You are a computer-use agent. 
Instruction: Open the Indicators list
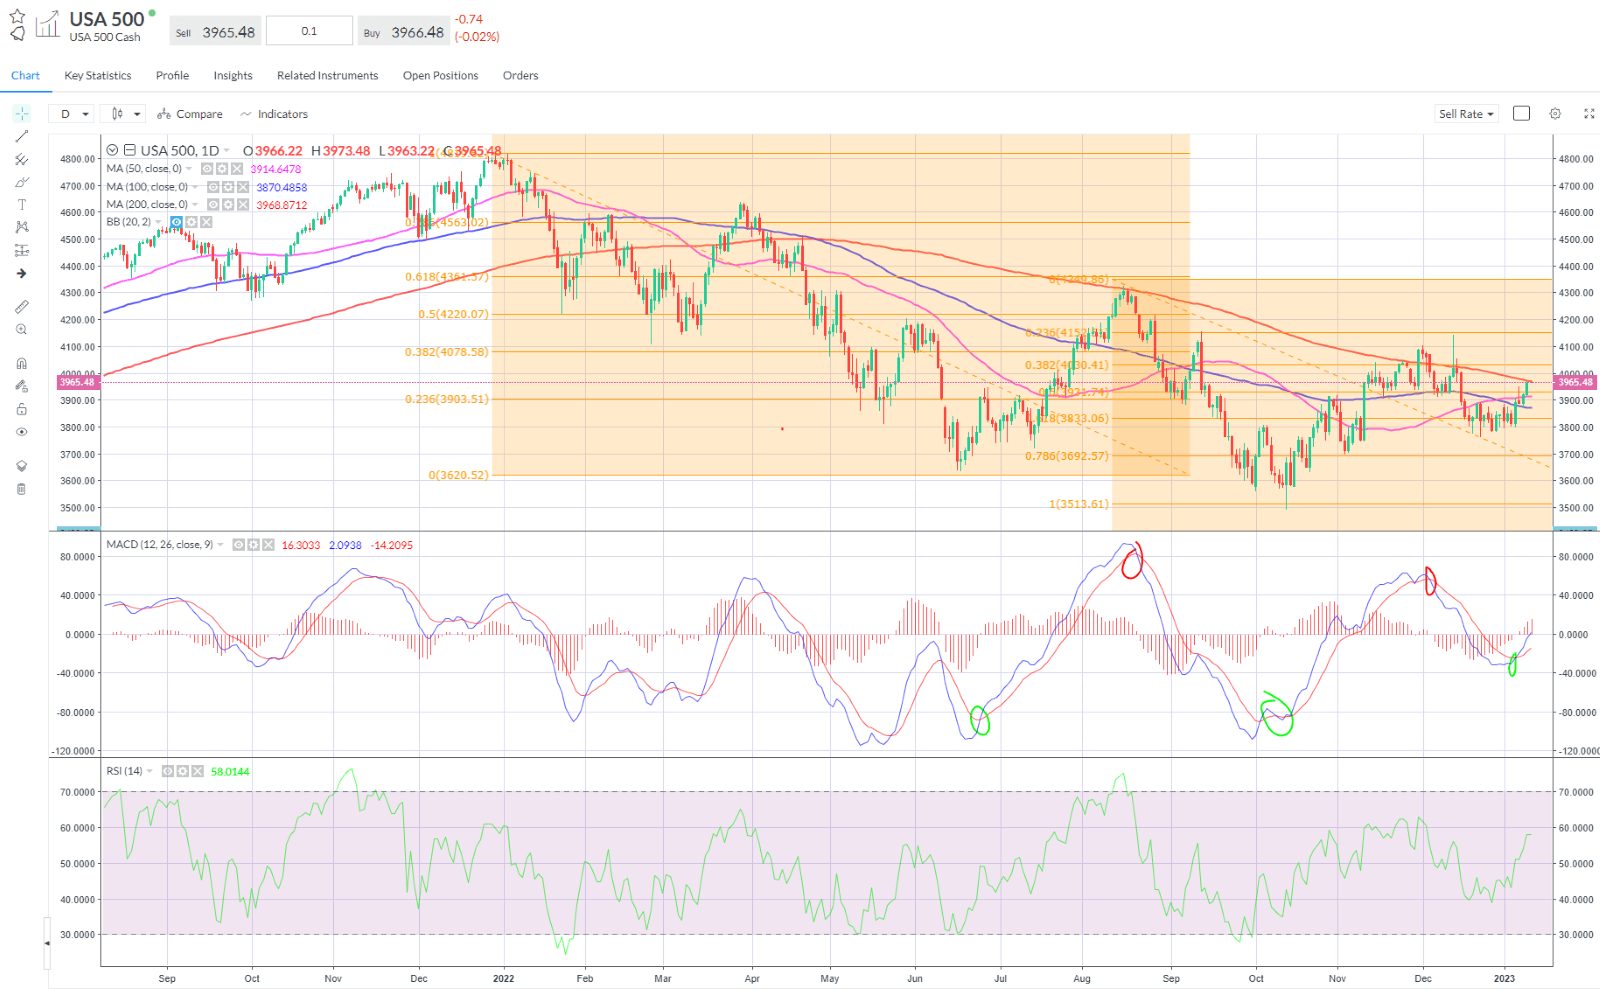tap(274, 114)
